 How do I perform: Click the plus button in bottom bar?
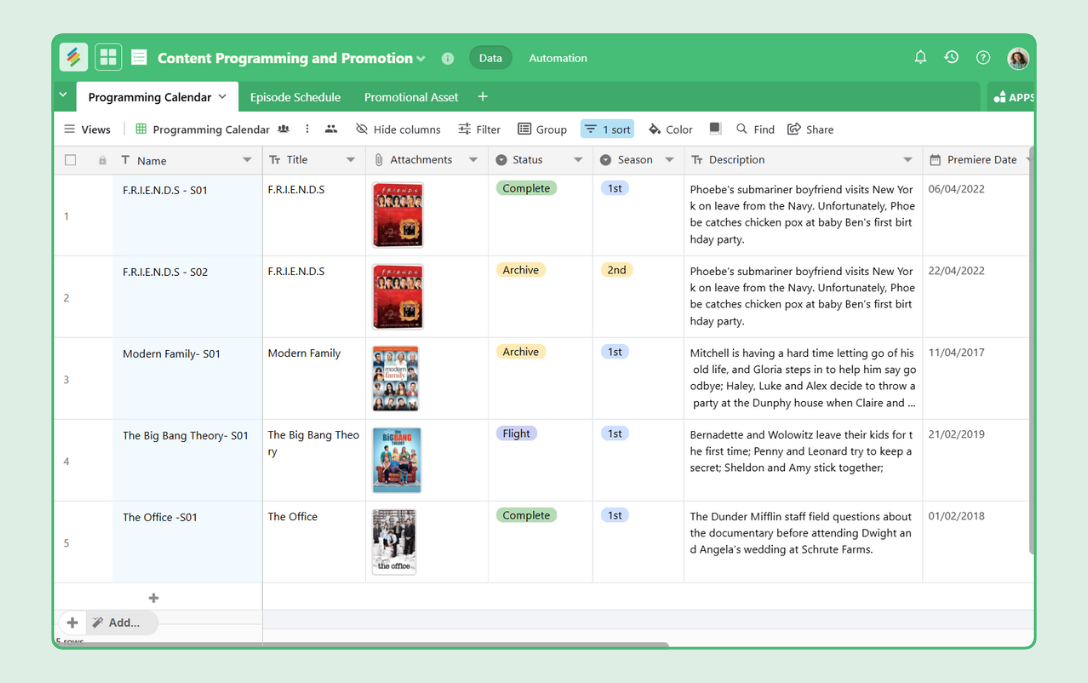point(72,623)
